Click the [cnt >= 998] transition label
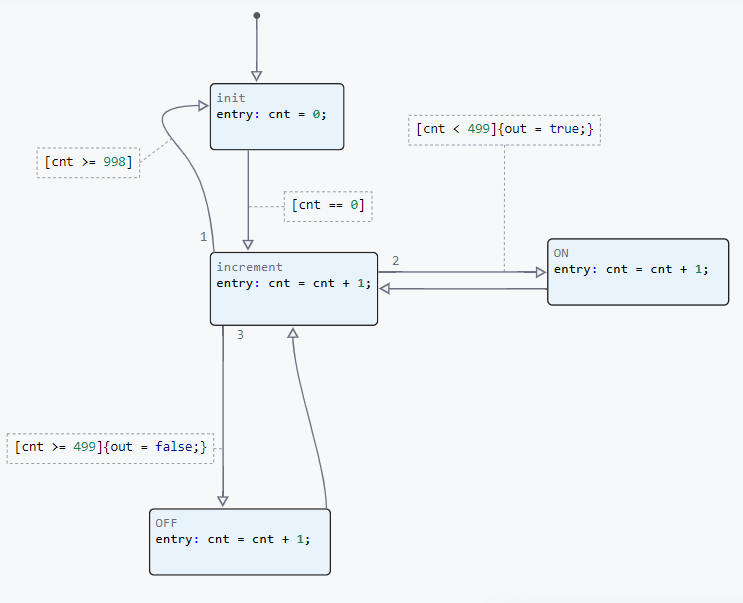The height and width of the screenshot is (603, 743). click(x=88, y=162)
